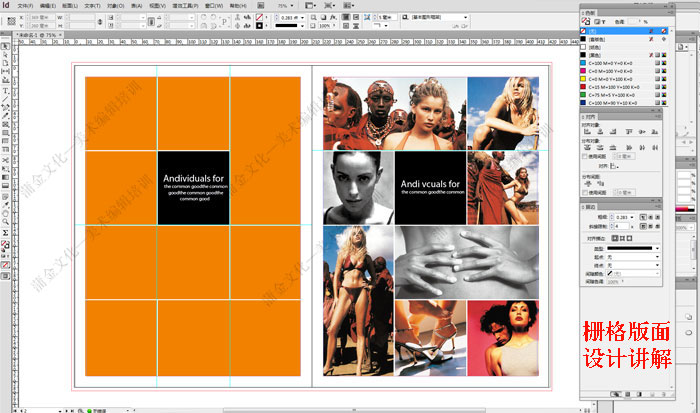The image size is (700, 413).
Task: Open the 版面(L) menu
Action: pos(70,6)
